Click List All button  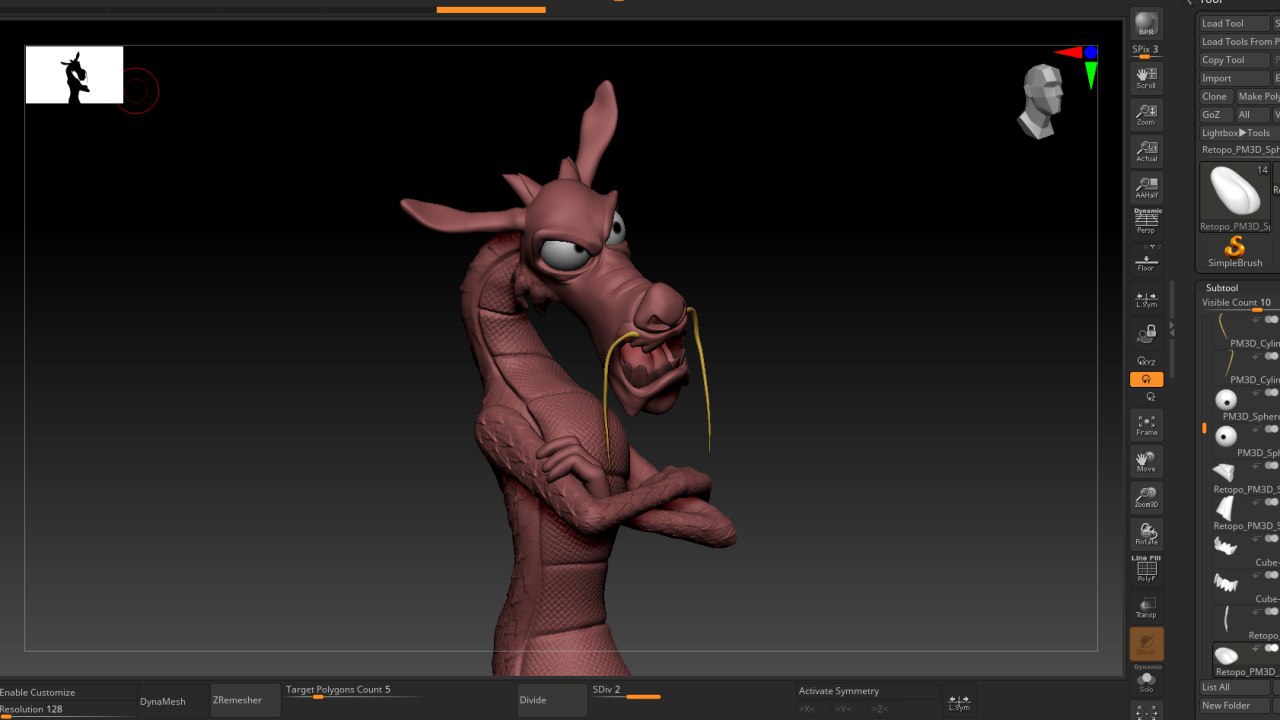click(1235, 687)
